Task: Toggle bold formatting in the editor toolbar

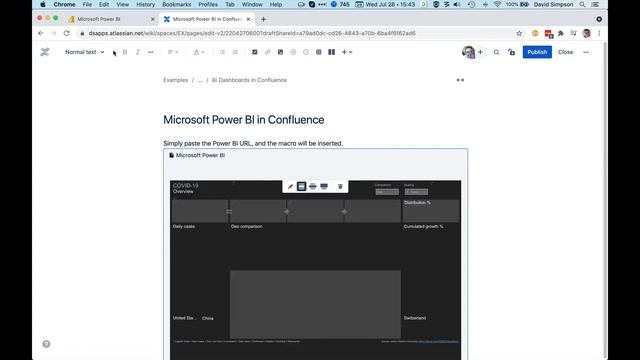Action: point(125,52)
